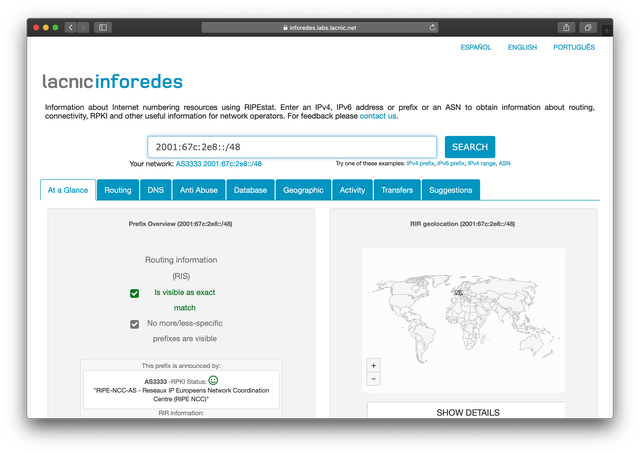The height and width of the screenshot is (454, 640).
Task: Click the 'RIR information:' label
Action: point(181,413)
